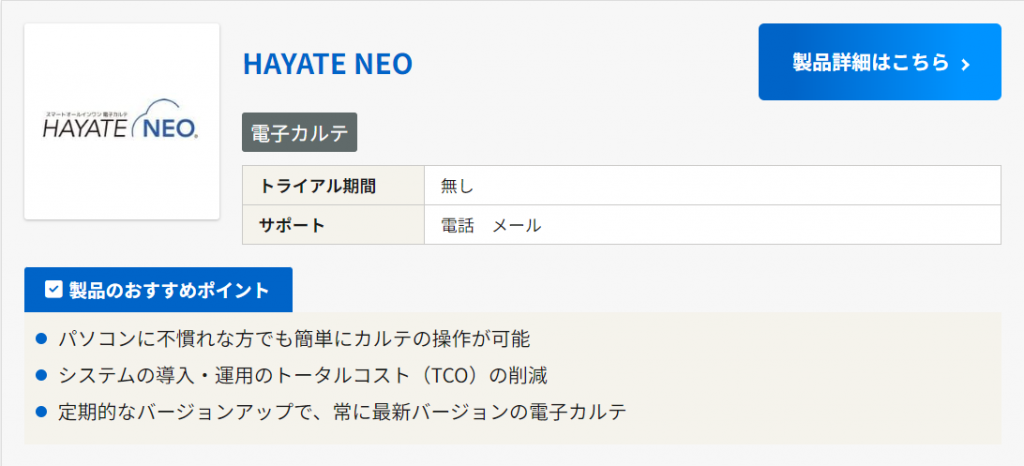Click the 定期的なバージョンアップ bullet text
Screen dimensions: 1024x466
pyautogui.click(x=342, y=411)
